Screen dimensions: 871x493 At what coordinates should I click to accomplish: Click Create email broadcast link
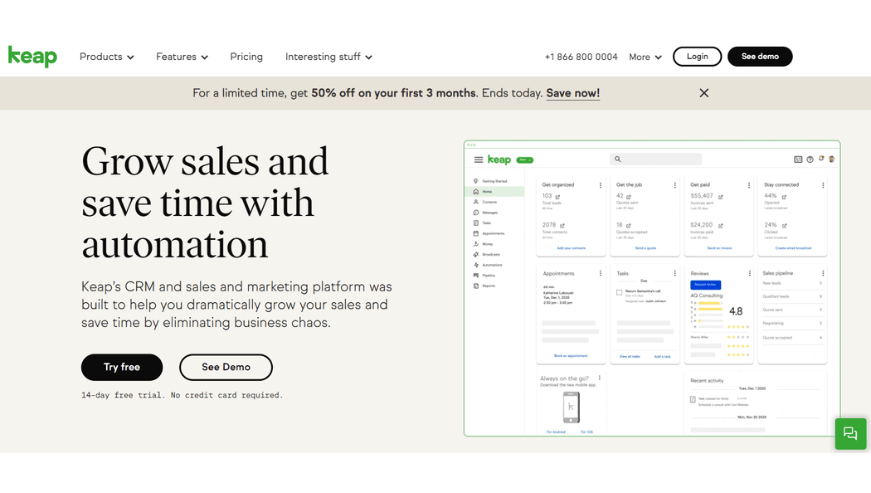pyautogui.click(x=793, y=248)
